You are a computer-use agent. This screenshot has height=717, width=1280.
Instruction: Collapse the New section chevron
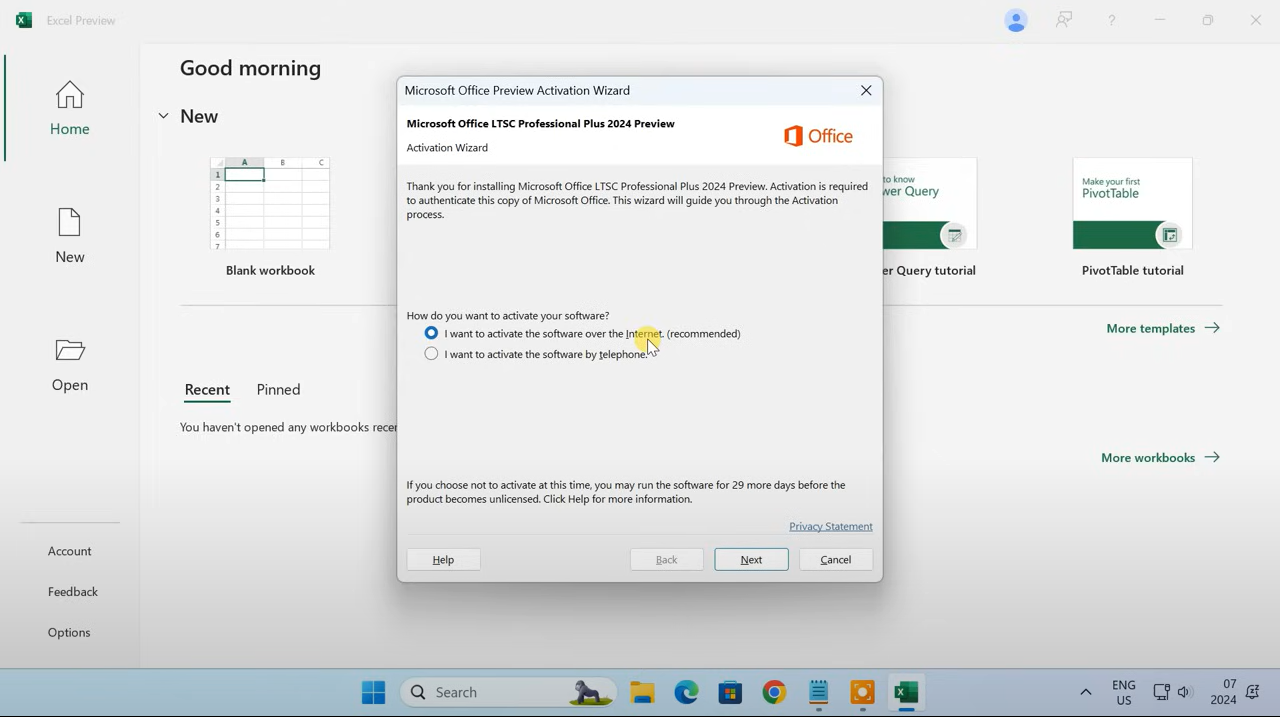(163, 116)
